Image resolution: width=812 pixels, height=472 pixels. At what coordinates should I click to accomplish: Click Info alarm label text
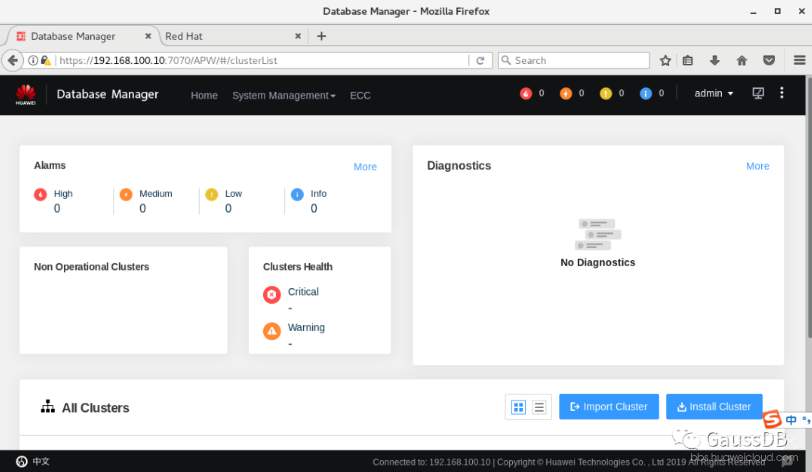click(x=318, y=194)
